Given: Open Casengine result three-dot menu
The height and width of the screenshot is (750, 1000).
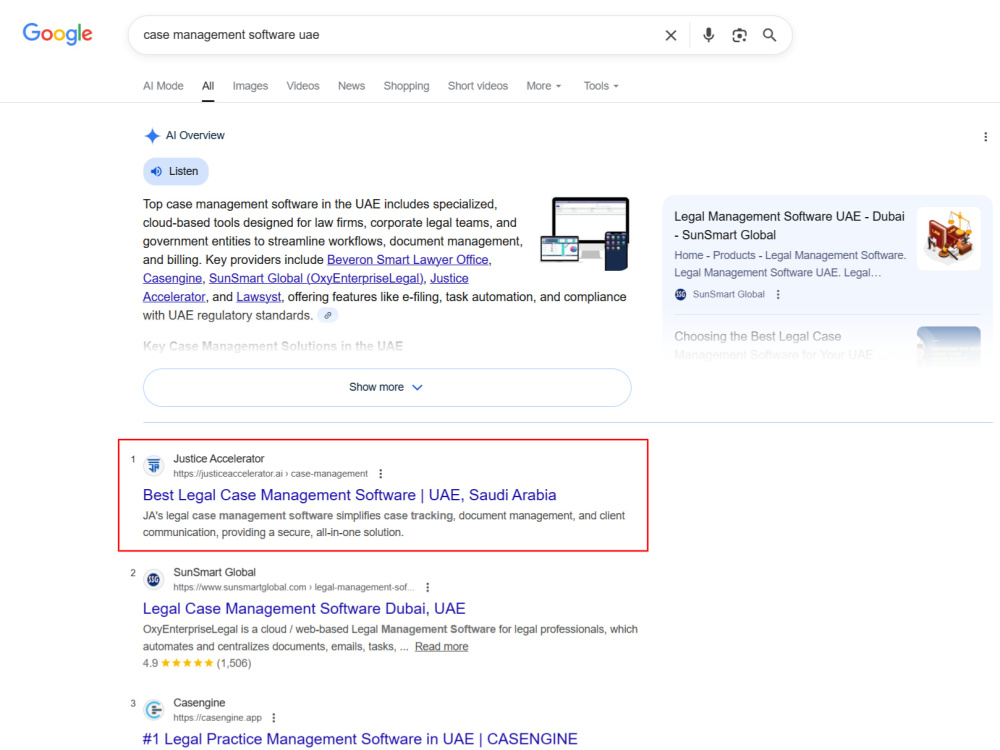Looking at the screenshot, I should point(274,717).
